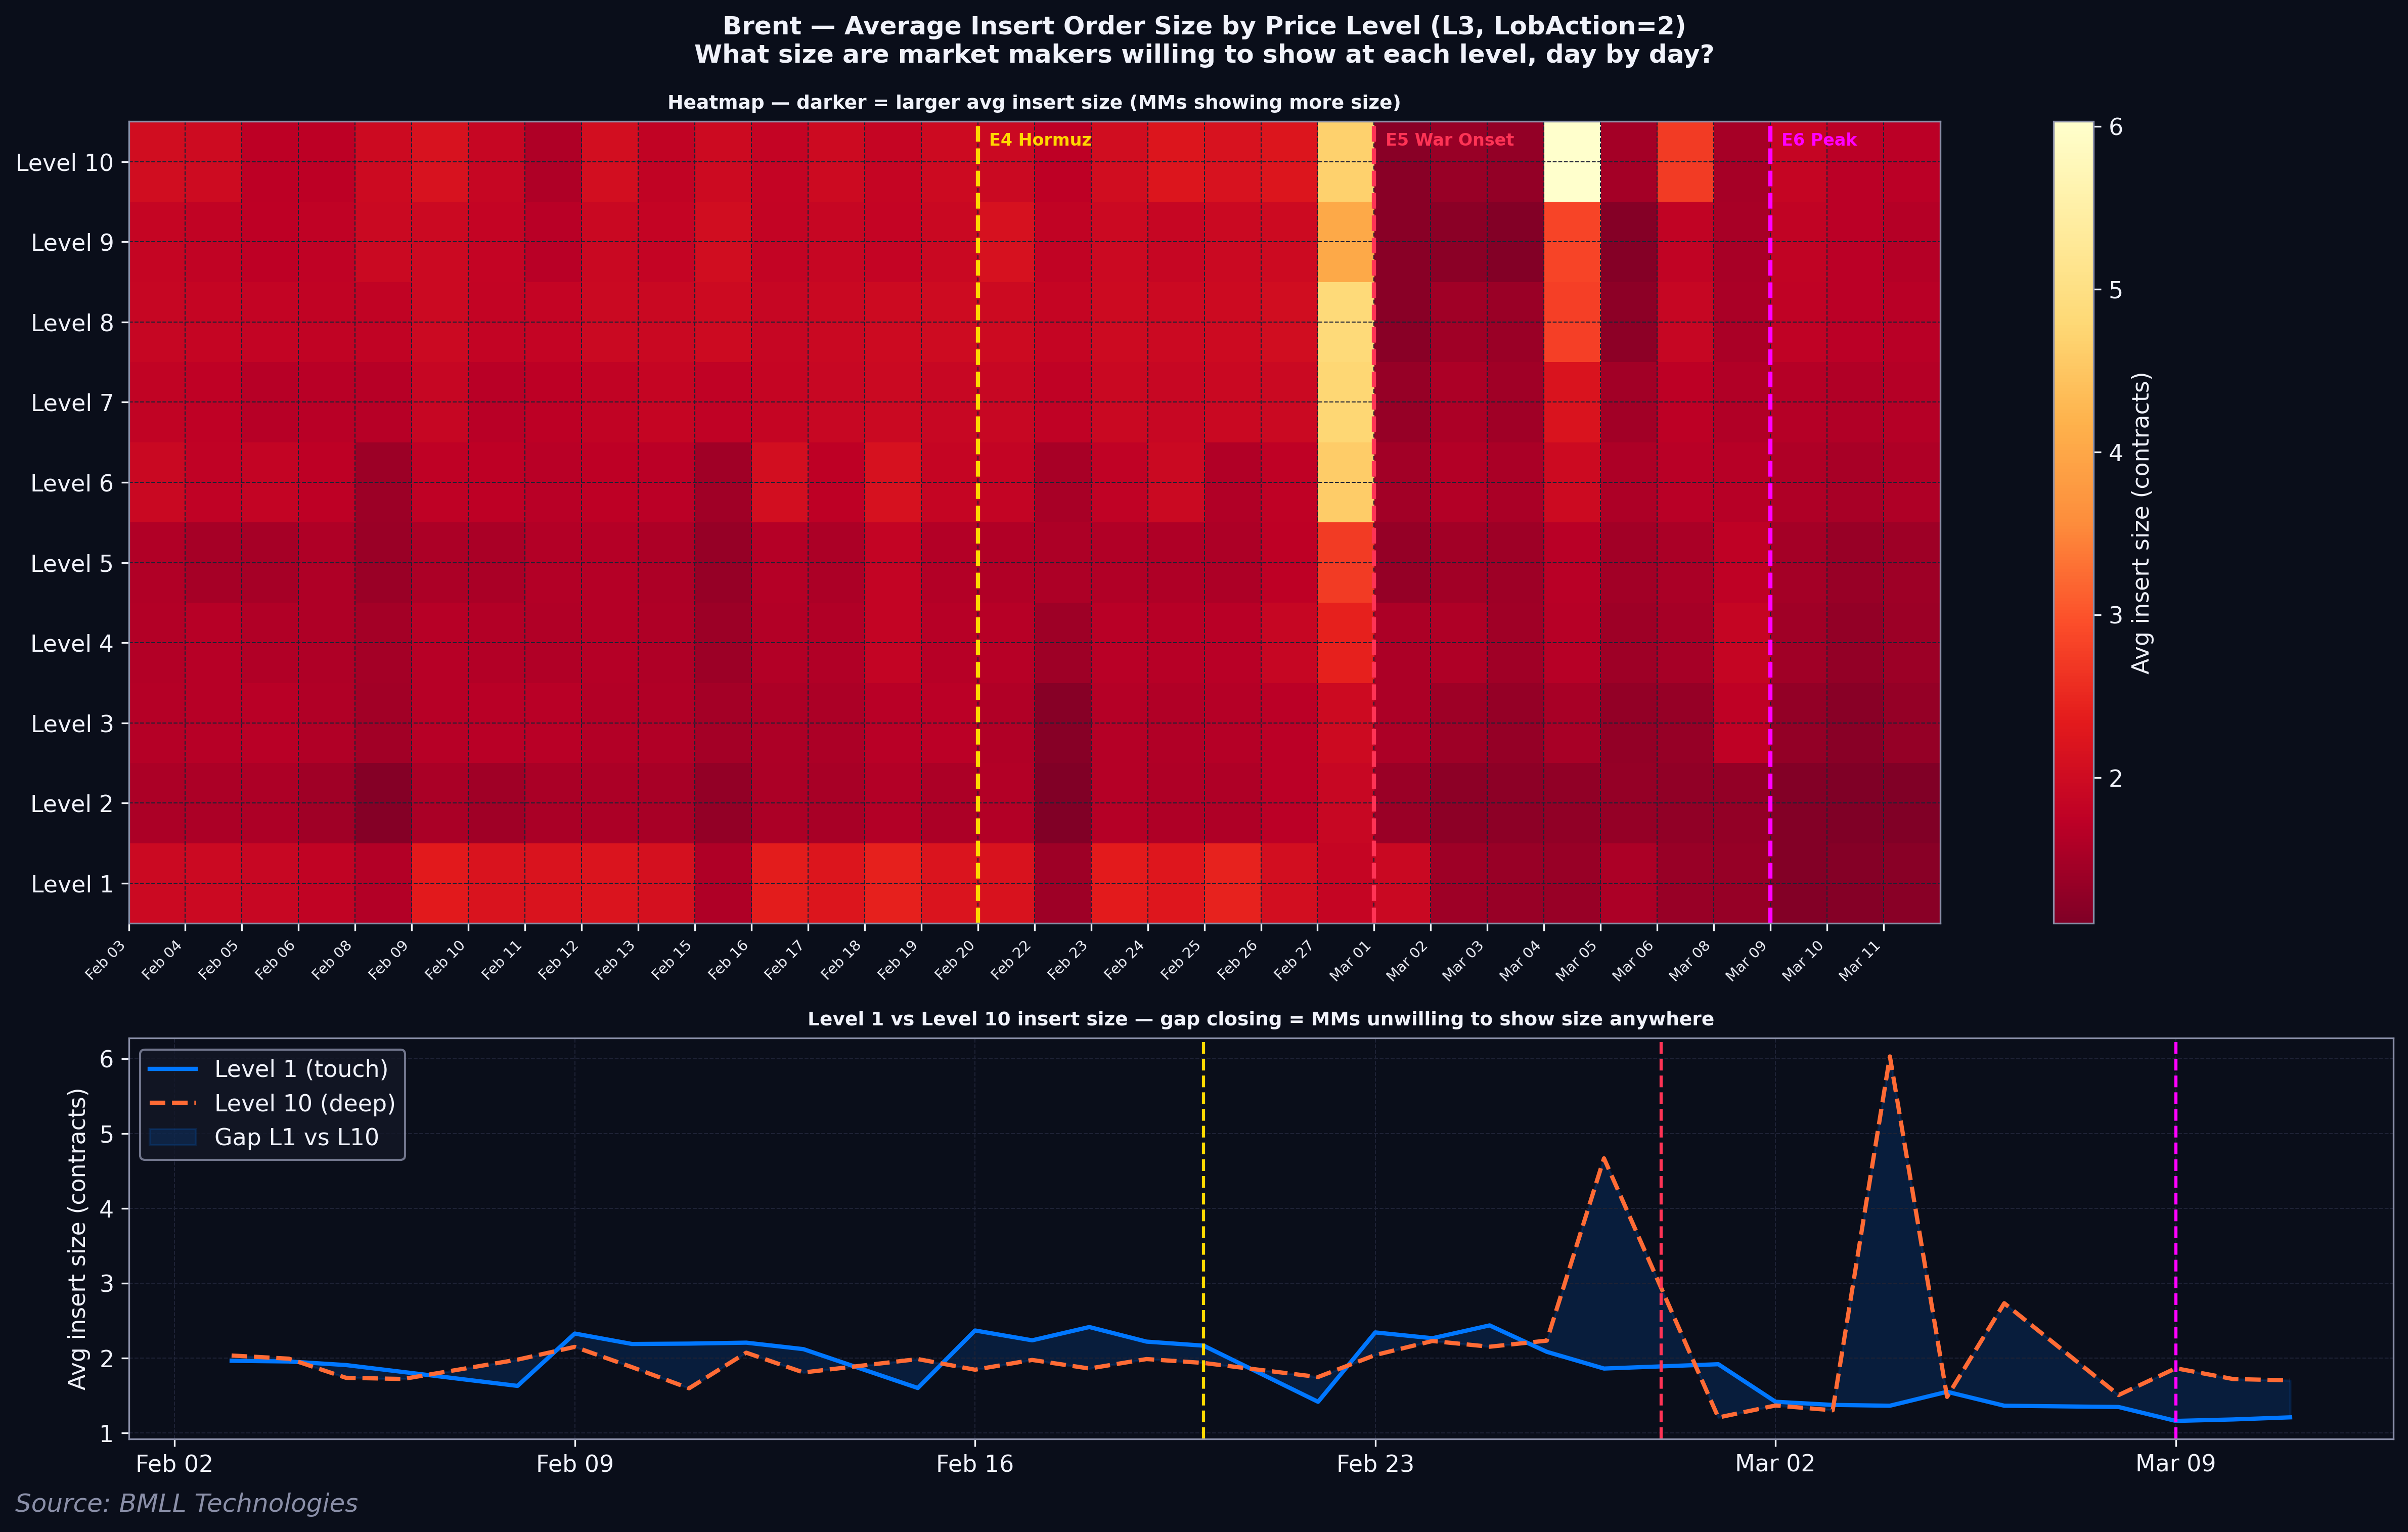Click the orange peak near 6 in line chart
This screenshot has height=1532, width=2408.
pyautogui.click(x=1889, y=1056)
